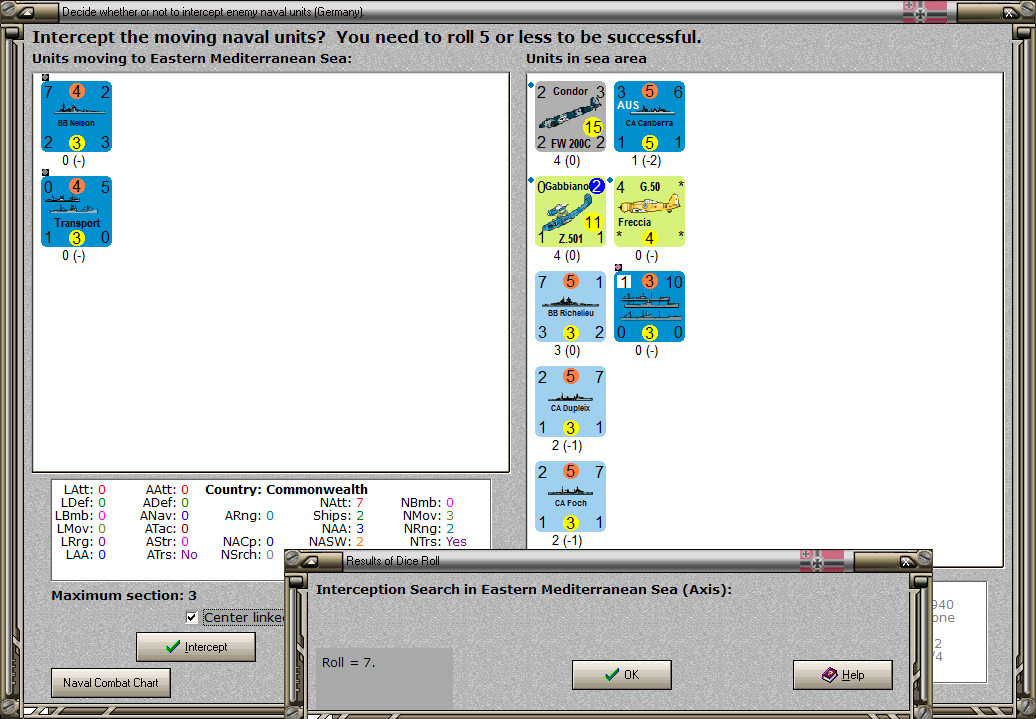The image size is (1036, 719).
Task: Click the '3 (0)' value under BB Richelieu
Action: coord(567,351)
